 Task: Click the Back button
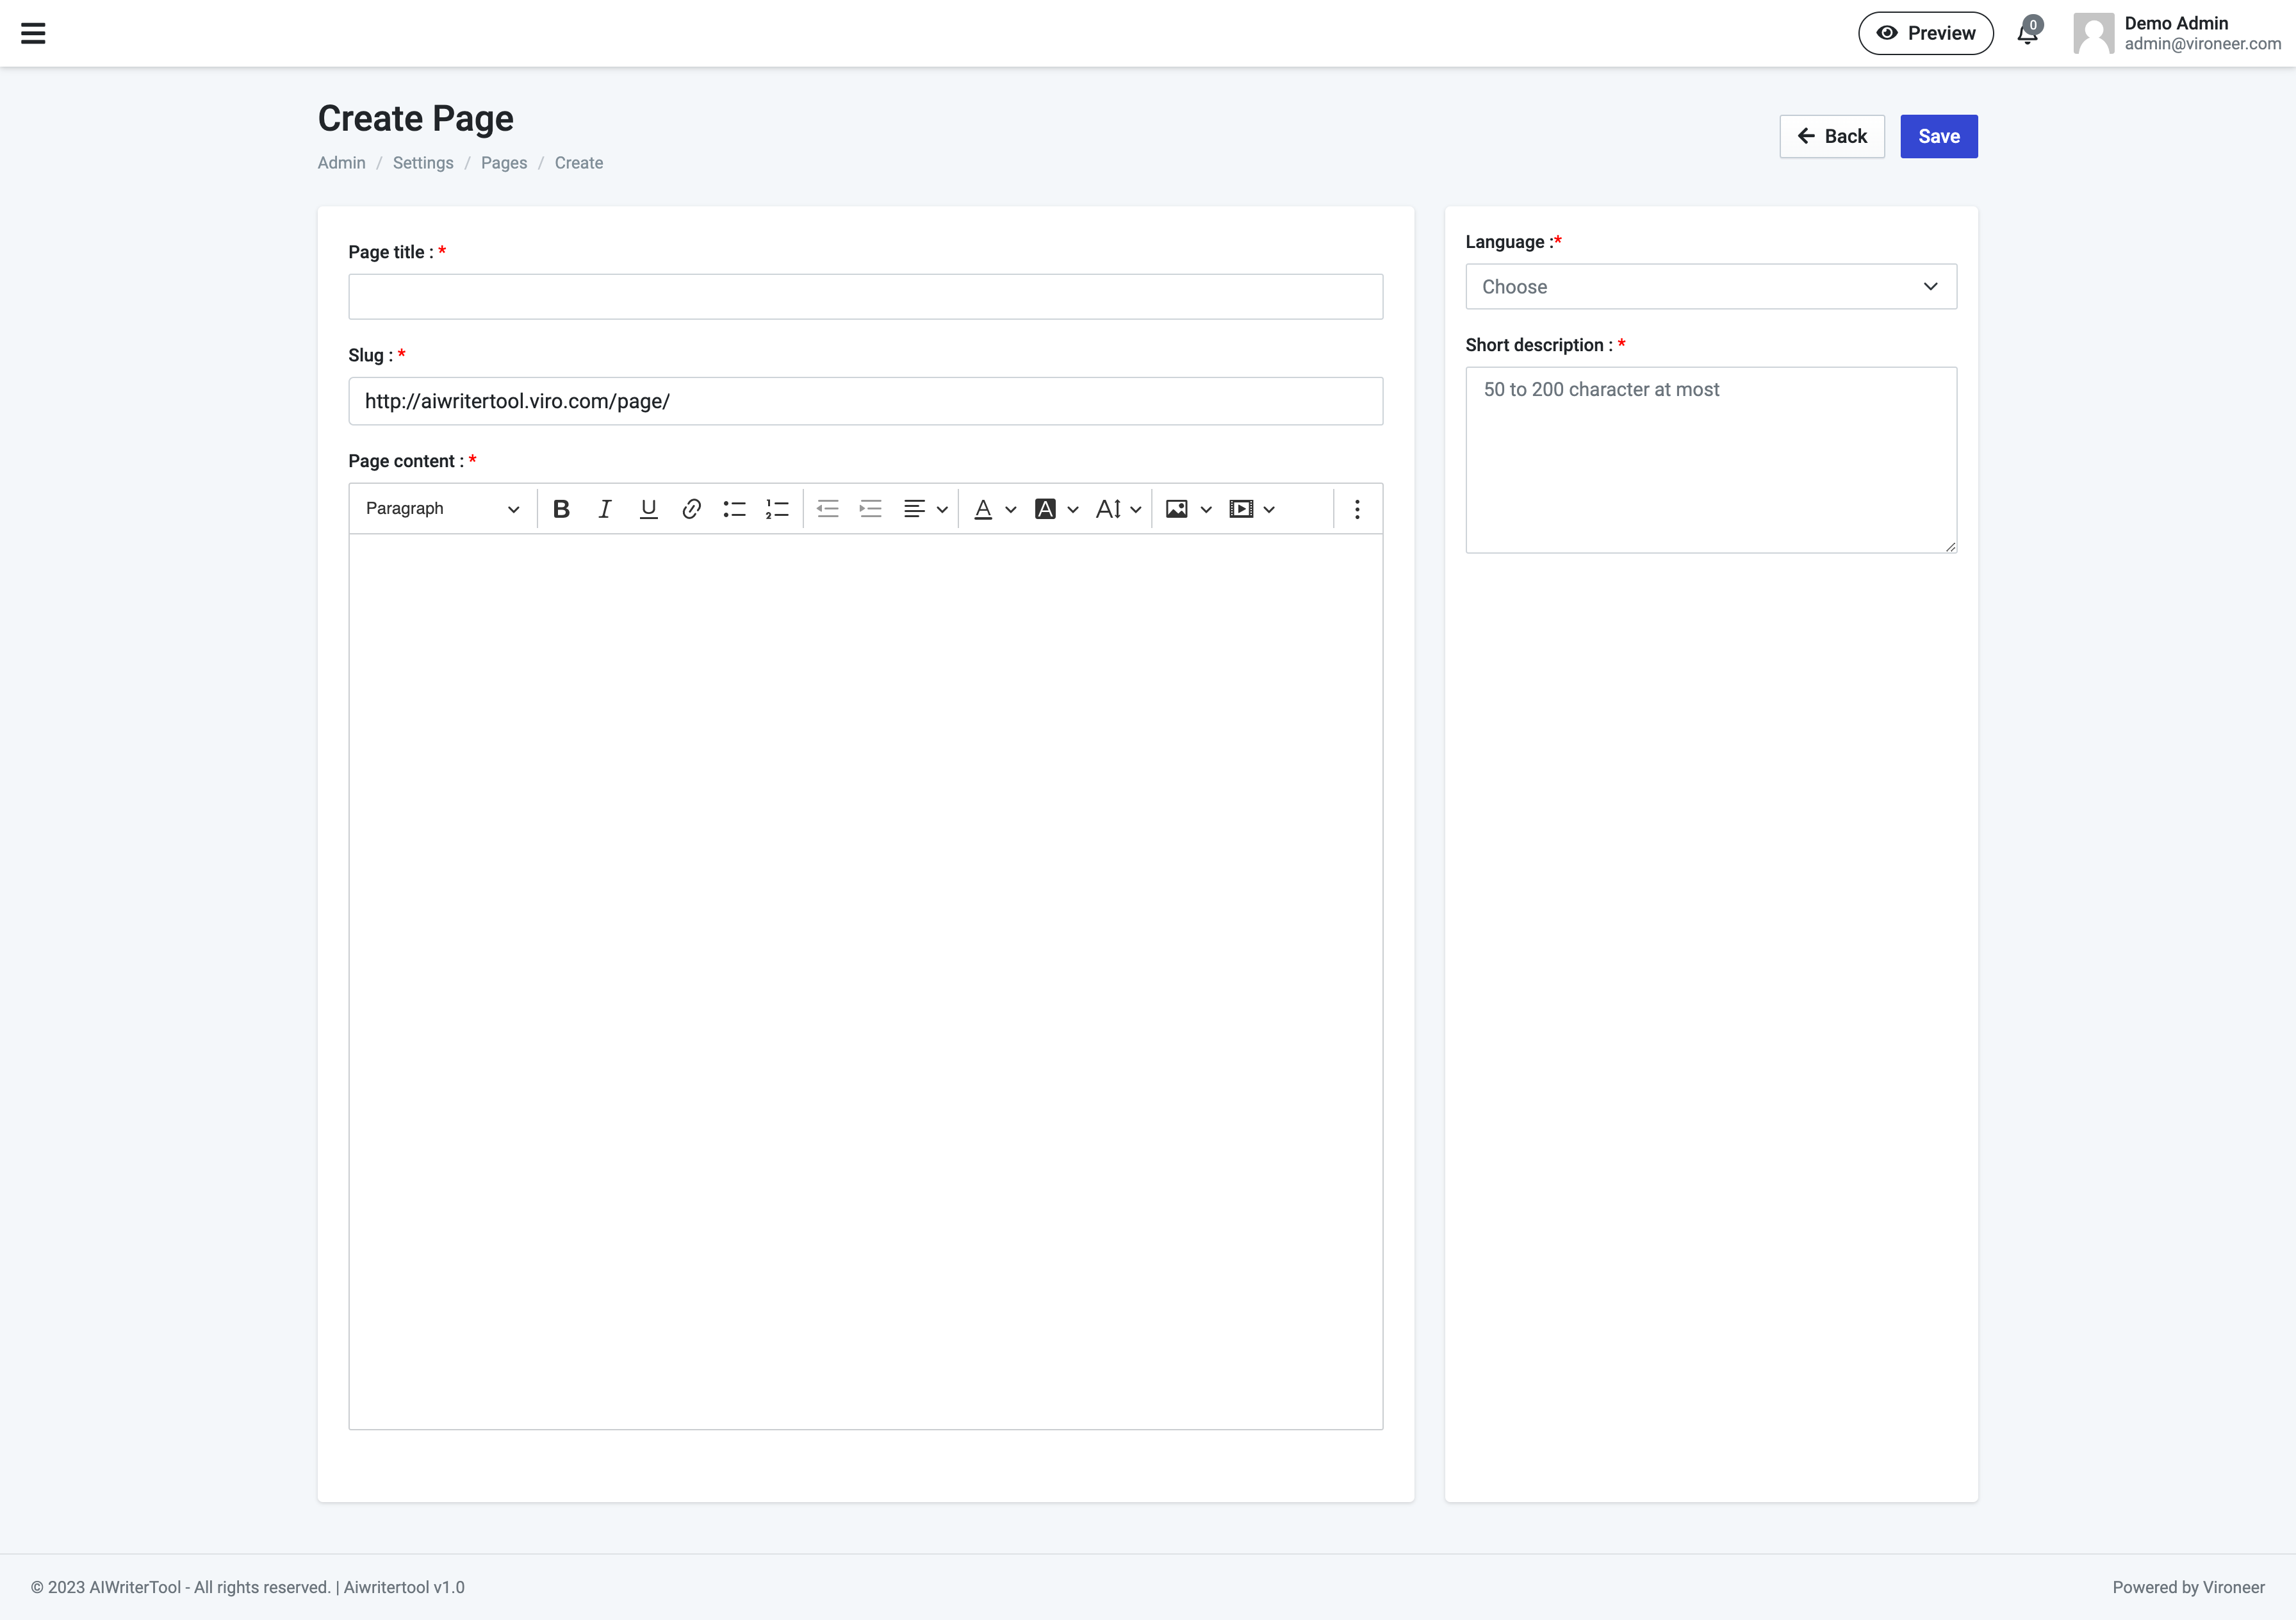click(x=1831, y=137)
